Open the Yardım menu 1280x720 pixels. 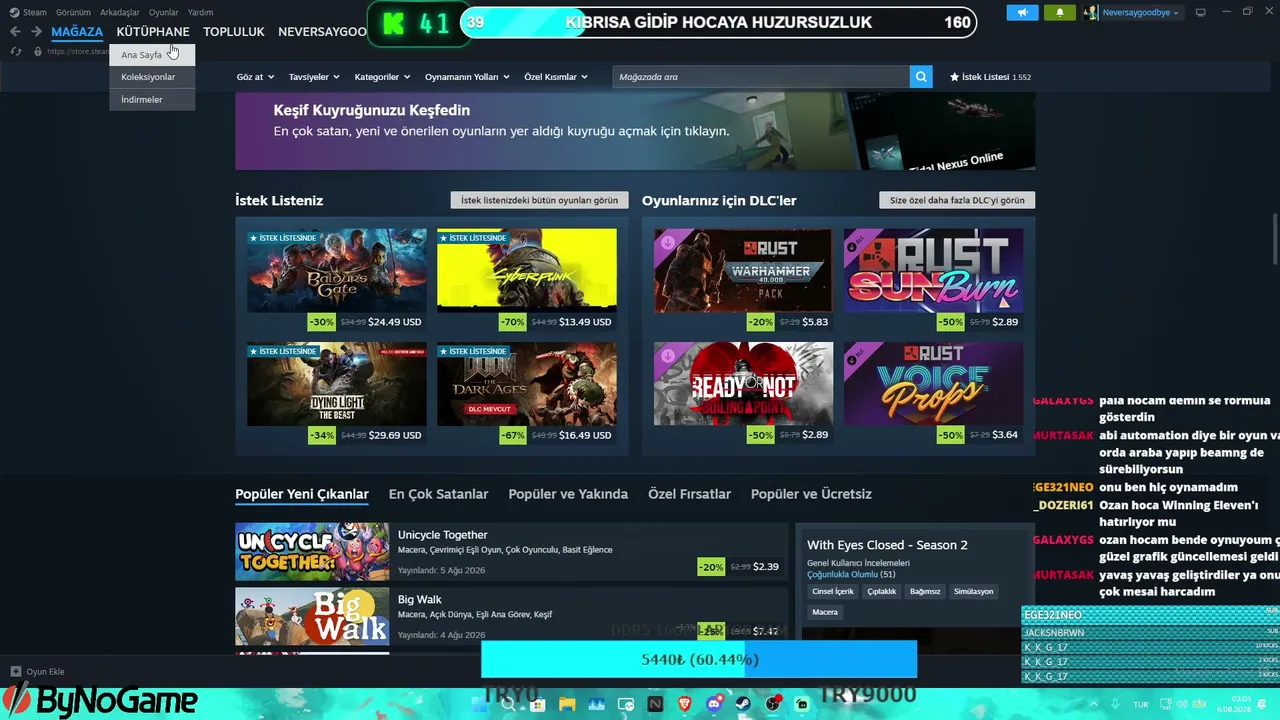click(x=200, y=12)
